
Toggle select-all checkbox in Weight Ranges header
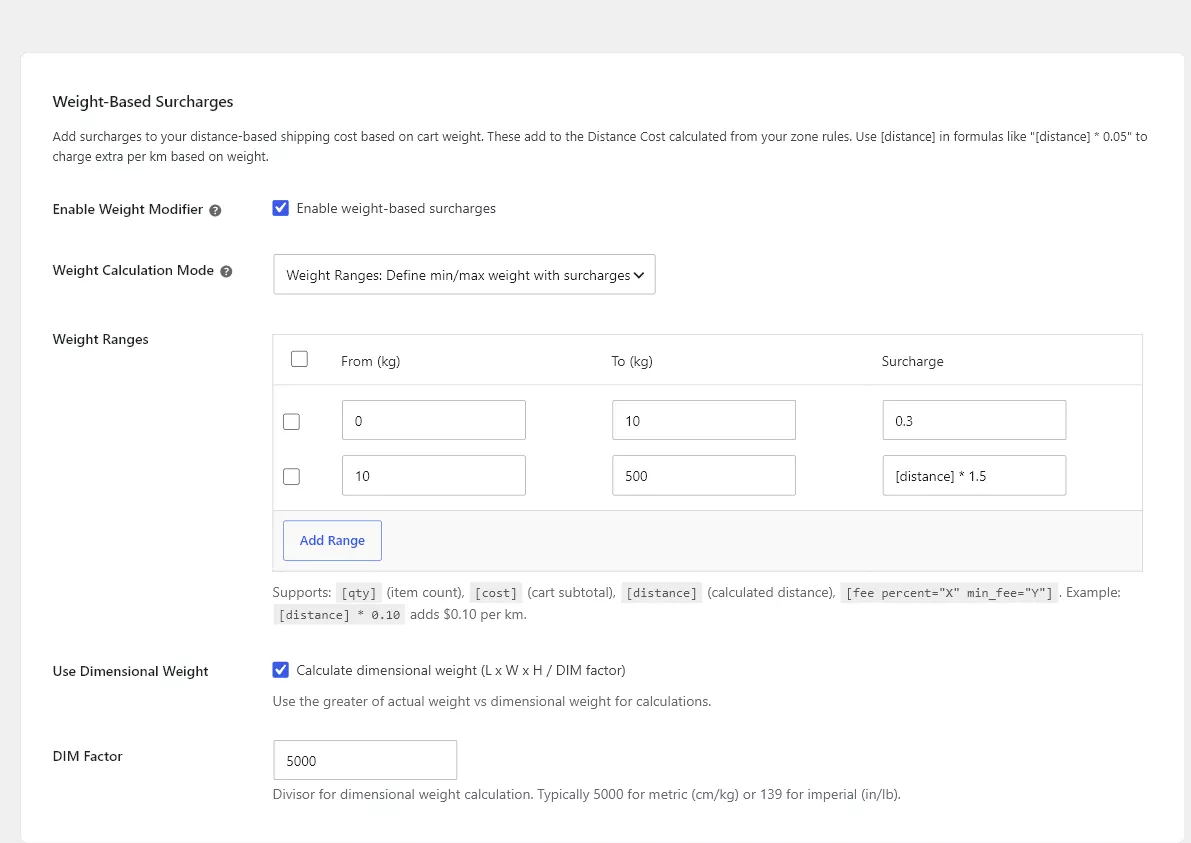pos(299,359)
